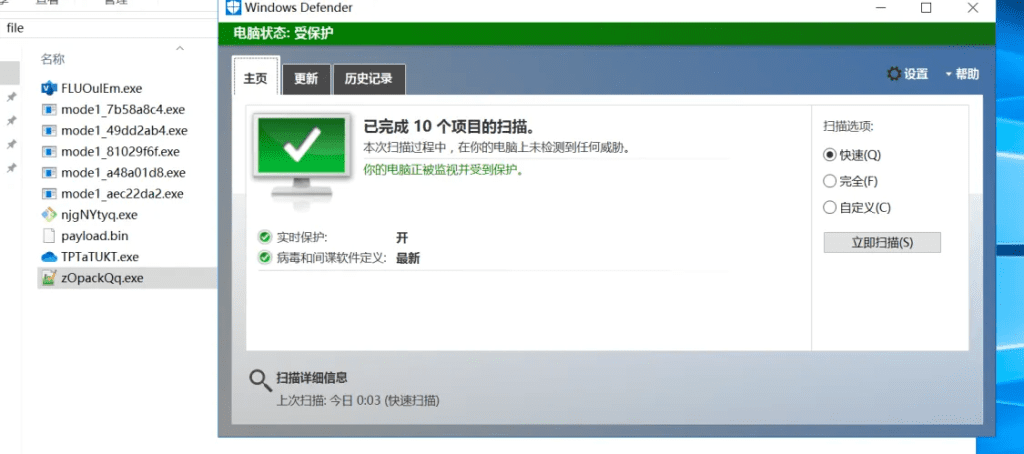Select the 完全(F) scan option
The height and width of the screenshot is (454, 1024).
[x=850, y=181]
